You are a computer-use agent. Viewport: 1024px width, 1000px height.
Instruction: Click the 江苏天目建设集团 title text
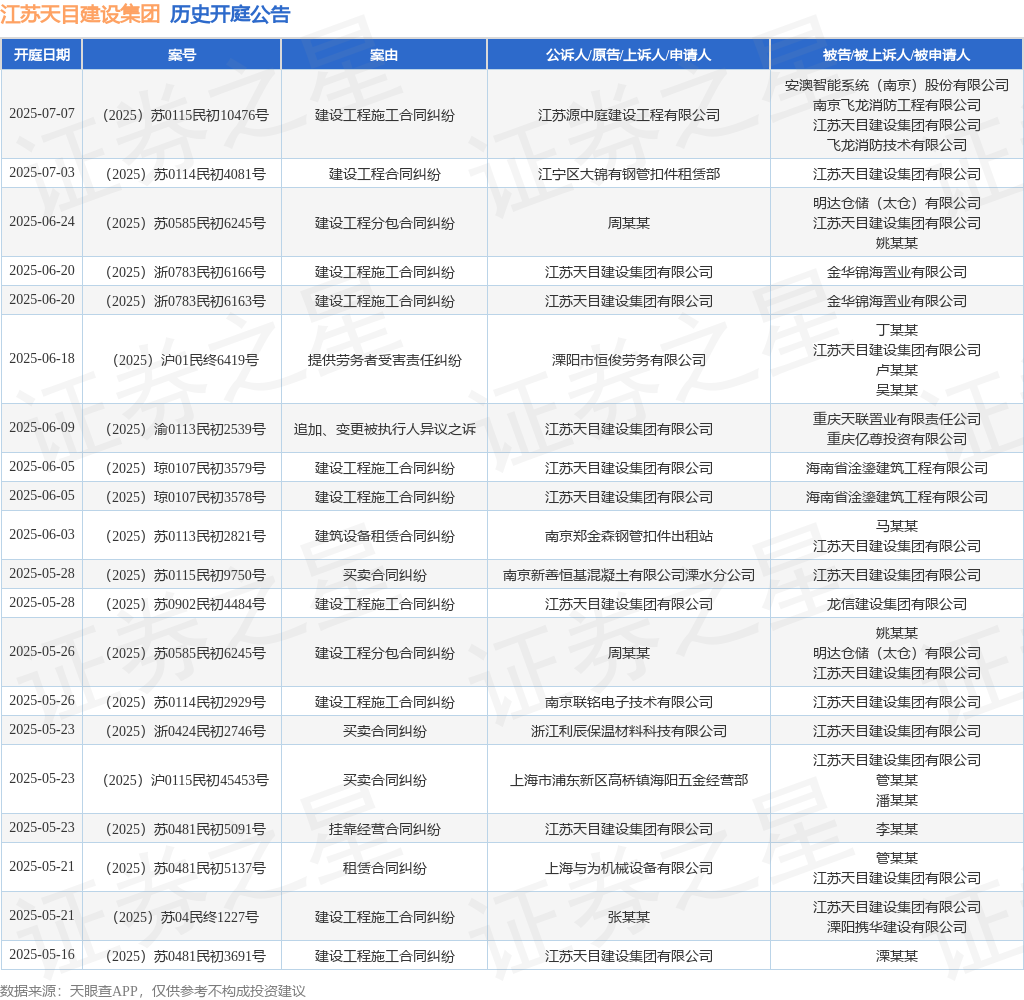pyautogui.click(x=80, y=14)
